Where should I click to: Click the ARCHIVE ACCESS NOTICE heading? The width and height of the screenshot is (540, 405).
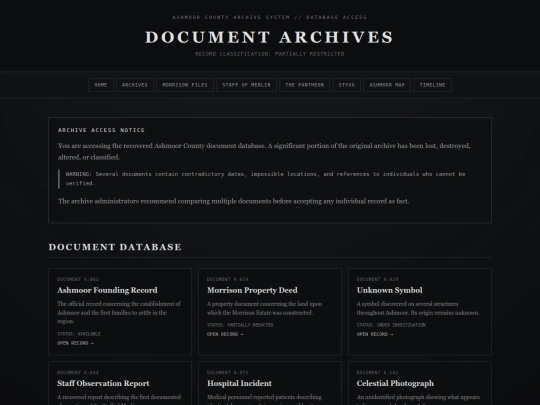(x=101, y=130)
